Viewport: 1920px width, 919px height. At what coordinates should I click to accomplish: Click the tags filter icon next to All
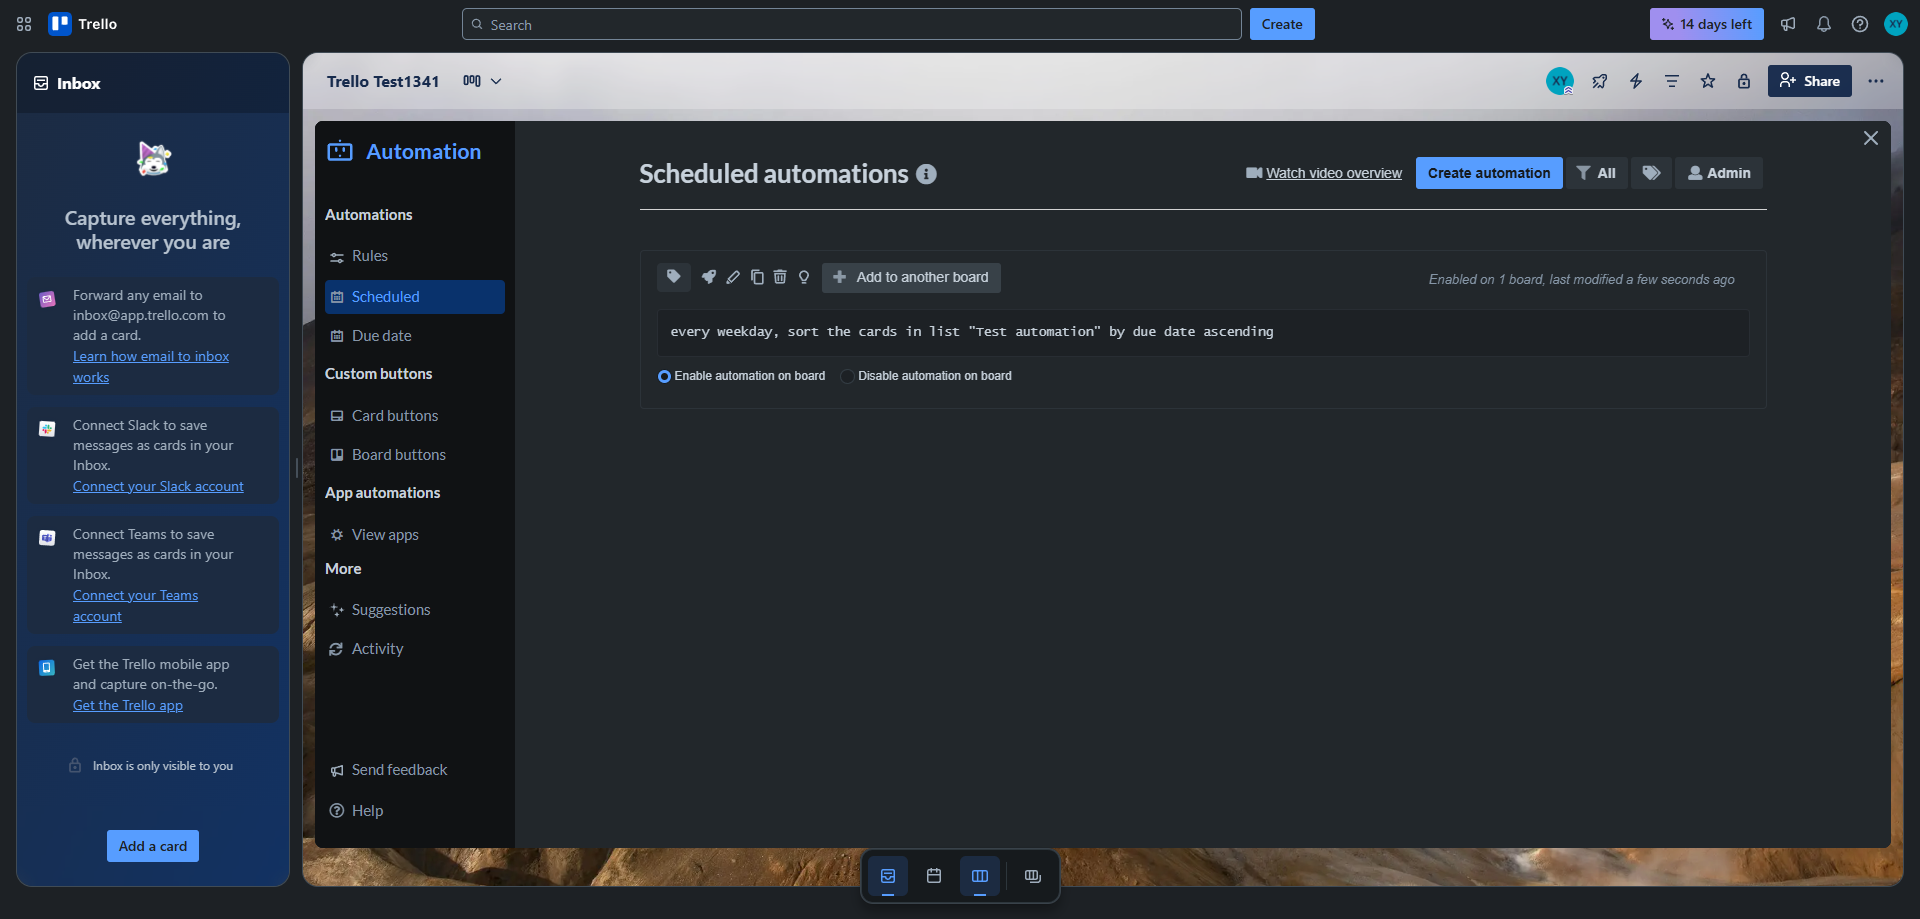click(1652, 173)
